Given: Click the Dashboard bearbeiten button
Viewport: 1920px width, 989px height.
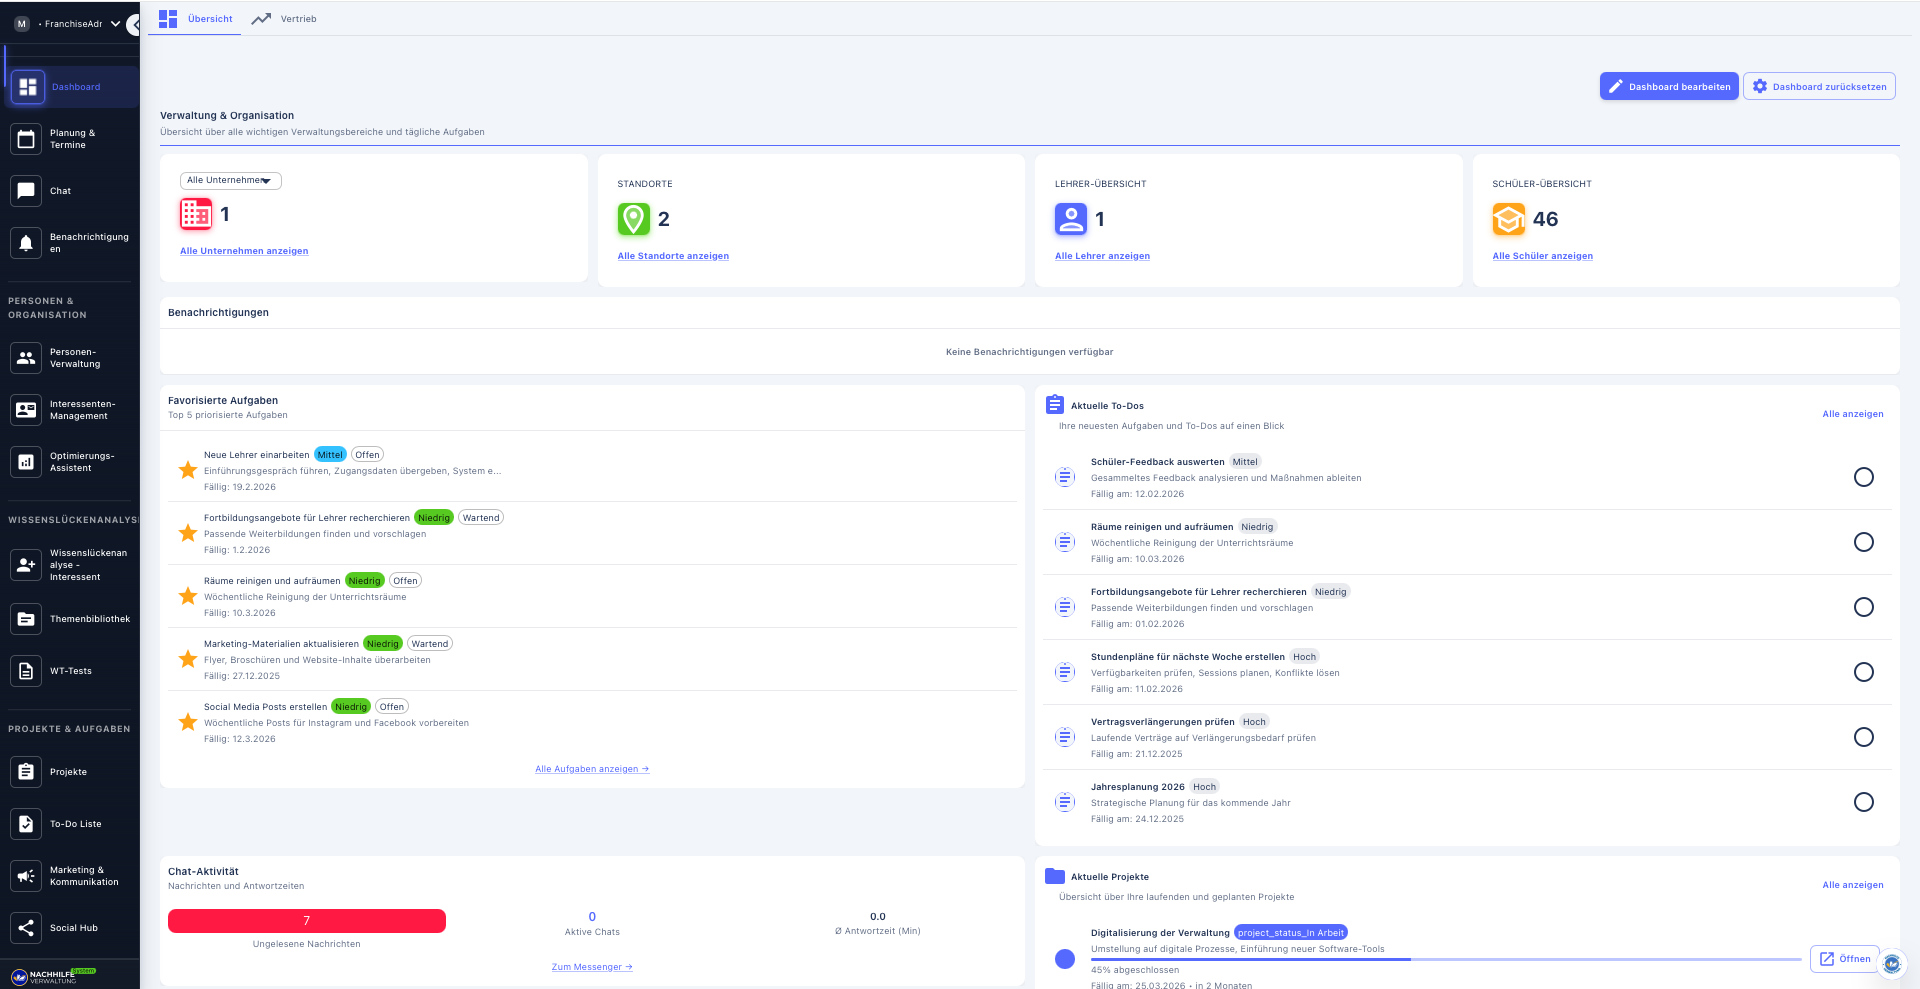Looking at the screenshot, I should pos(1668,87).
